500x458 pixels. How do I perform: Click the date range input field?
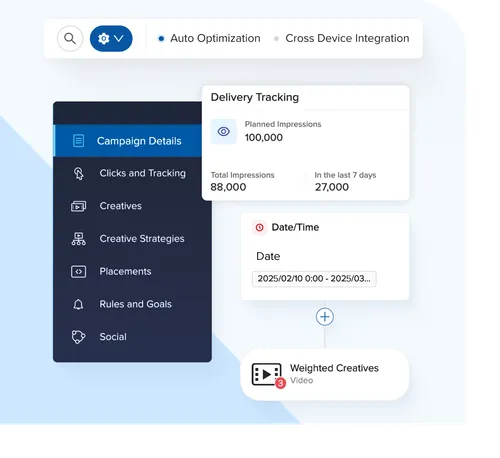(x=314, y=279)
